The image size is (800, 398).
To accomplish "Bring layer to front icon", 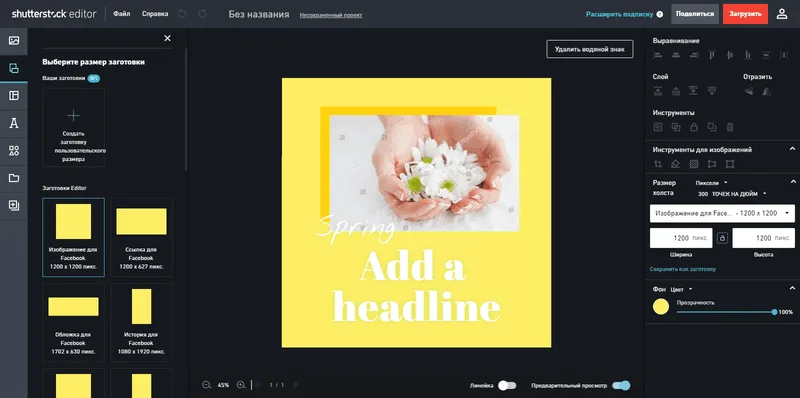I will click(x=658, y=91).
